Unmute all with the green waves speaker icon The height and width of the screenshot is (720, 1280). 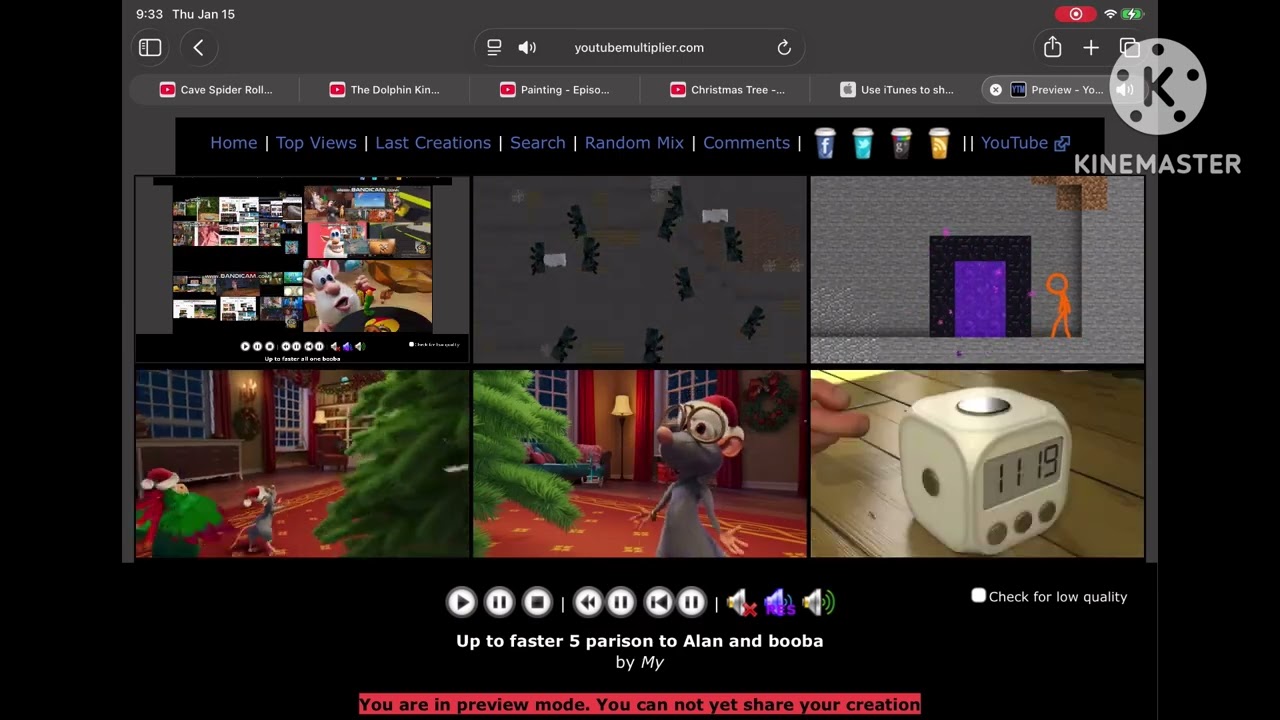pyautogui.click(x=818, y=602)
